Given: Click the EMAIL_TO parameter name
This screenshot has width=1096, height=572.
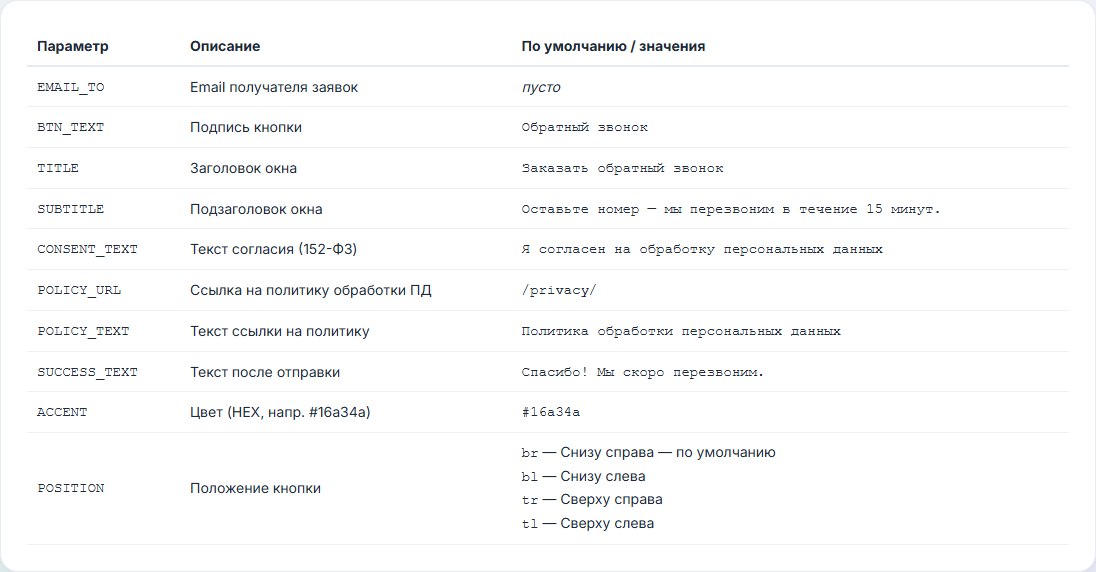Looking at the screenshot, I should pyautogui.click(x=71, y=87).
